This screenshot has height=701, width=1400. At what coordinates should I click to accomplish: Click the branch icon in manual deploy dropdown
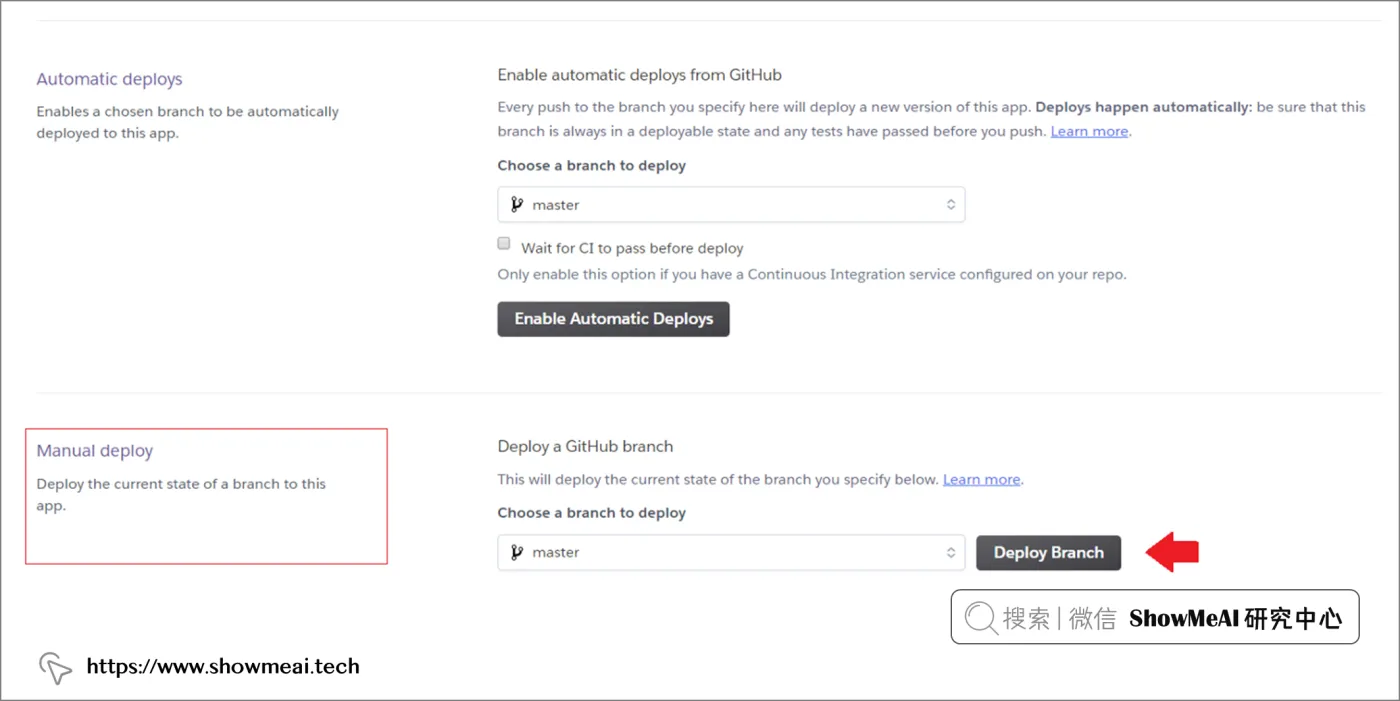click(x=516, y=552)
